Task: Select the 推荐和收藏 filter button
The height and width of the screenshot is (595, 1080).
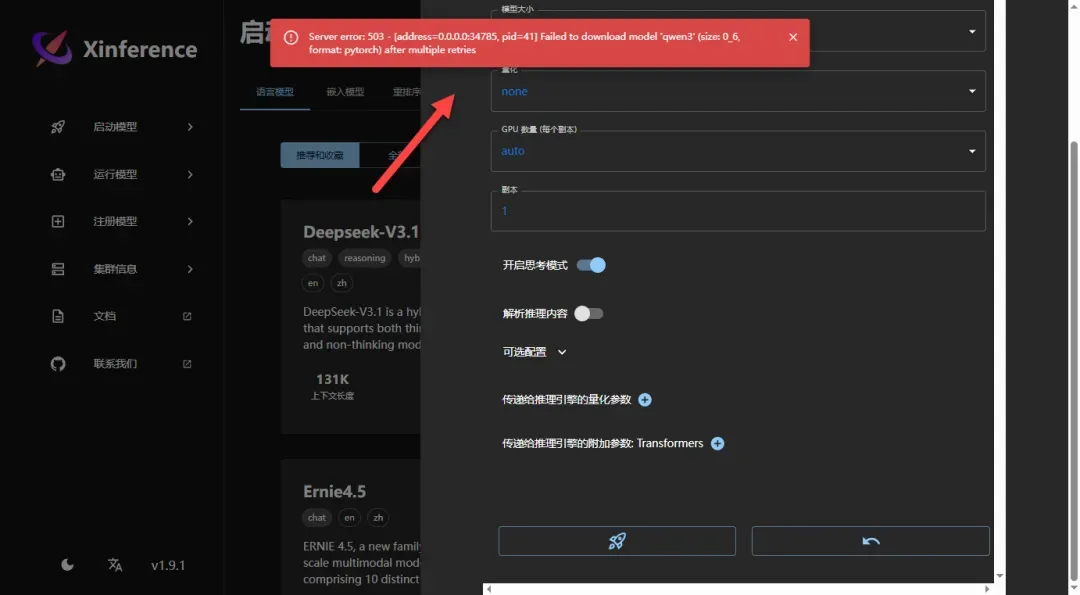Action: 319,156
